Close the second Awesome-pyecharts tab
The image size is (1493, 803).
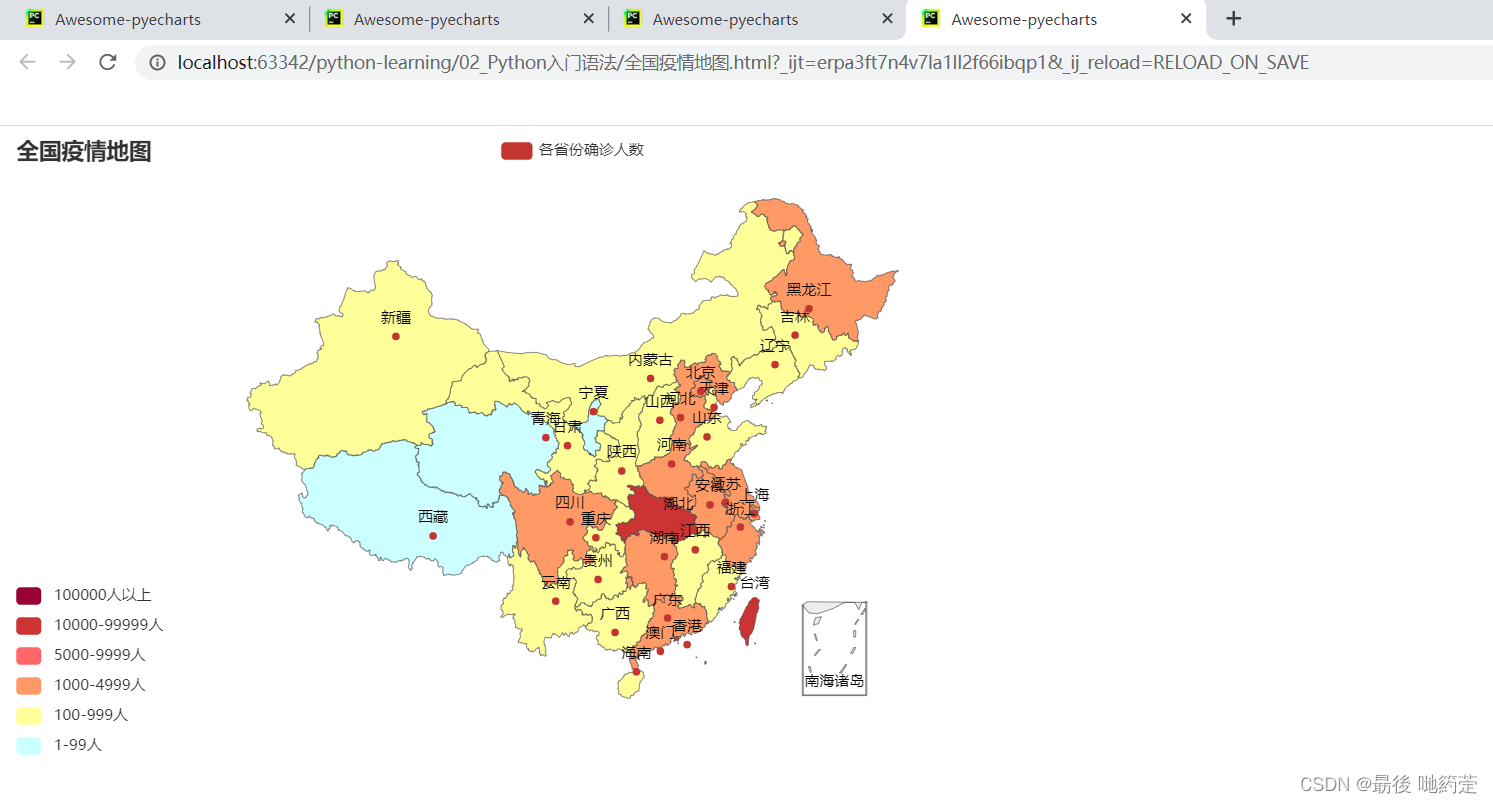pos(589,19)
